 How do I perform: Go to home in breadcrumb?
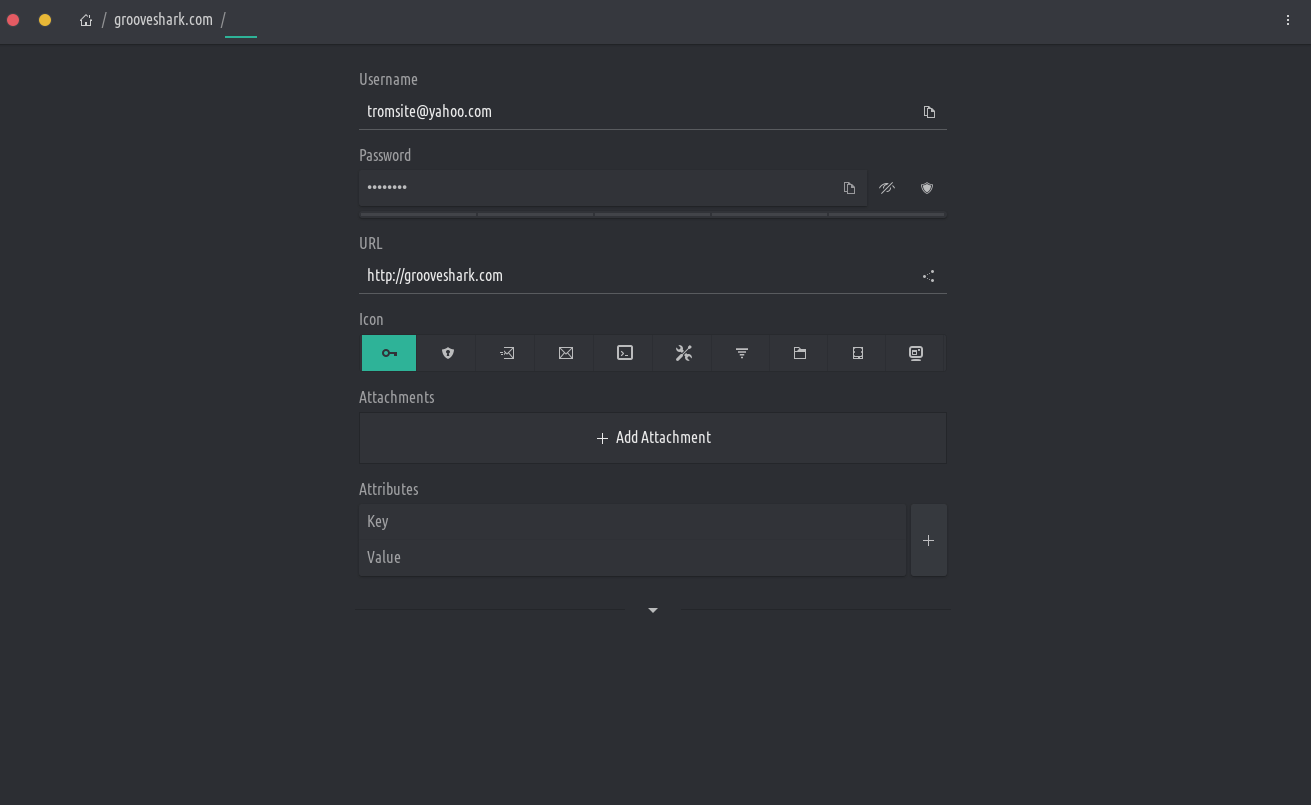coord(86,20)
